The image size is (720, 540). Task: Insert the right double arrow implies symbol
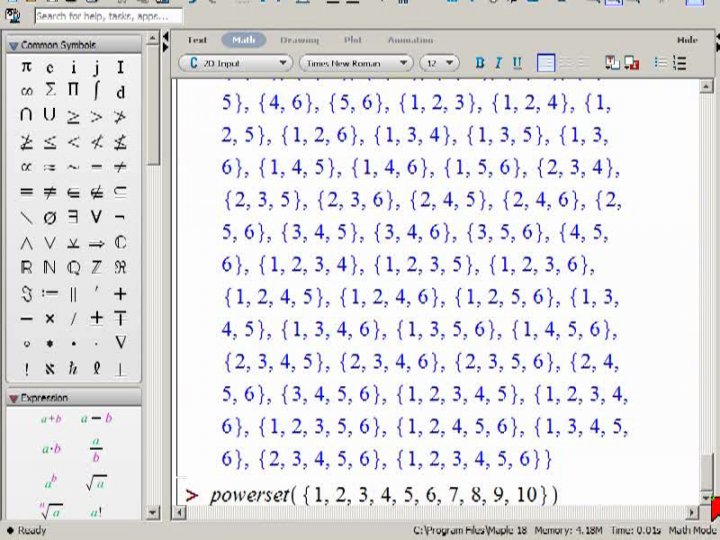point(96,243)
